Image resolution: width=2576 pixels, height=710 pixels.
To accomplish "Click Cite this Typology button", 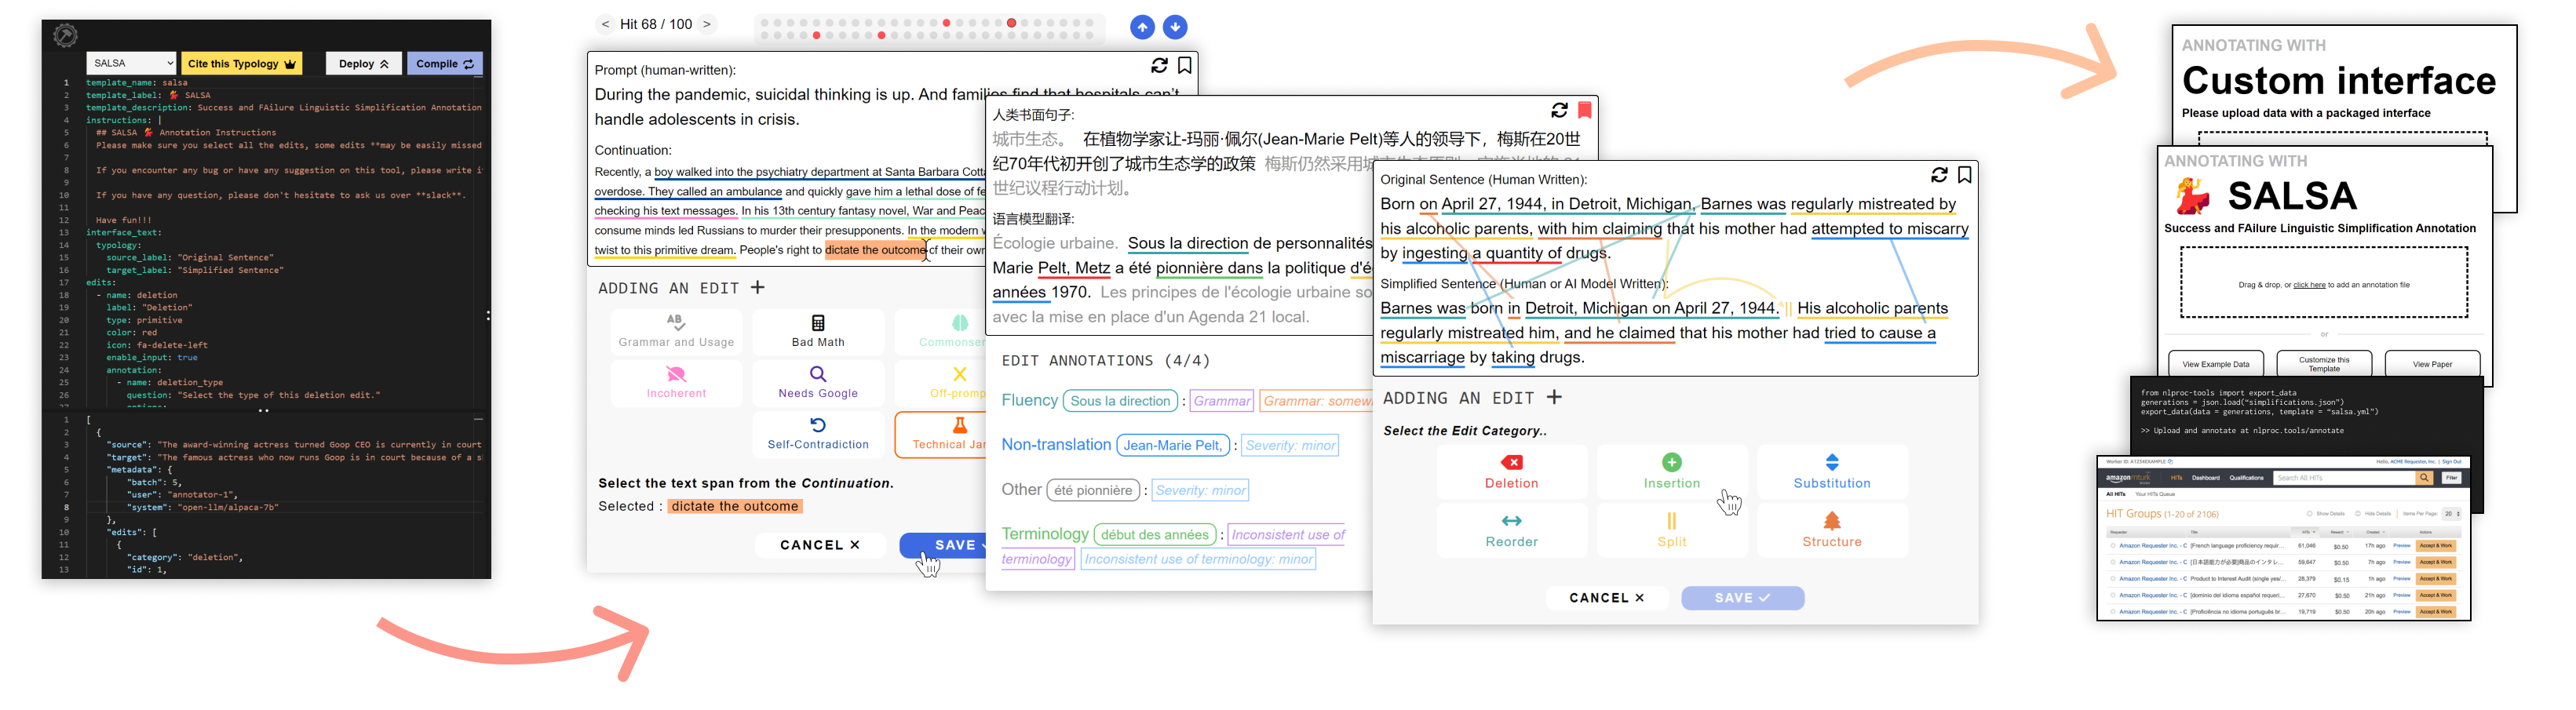I will coord(242,63).
